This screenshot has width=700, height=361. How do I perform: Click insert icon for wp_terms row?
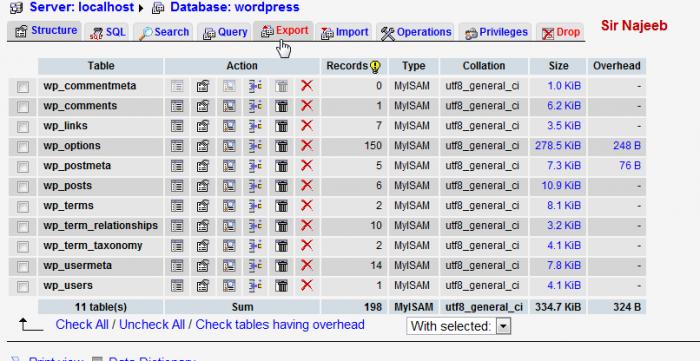(255, 206)
